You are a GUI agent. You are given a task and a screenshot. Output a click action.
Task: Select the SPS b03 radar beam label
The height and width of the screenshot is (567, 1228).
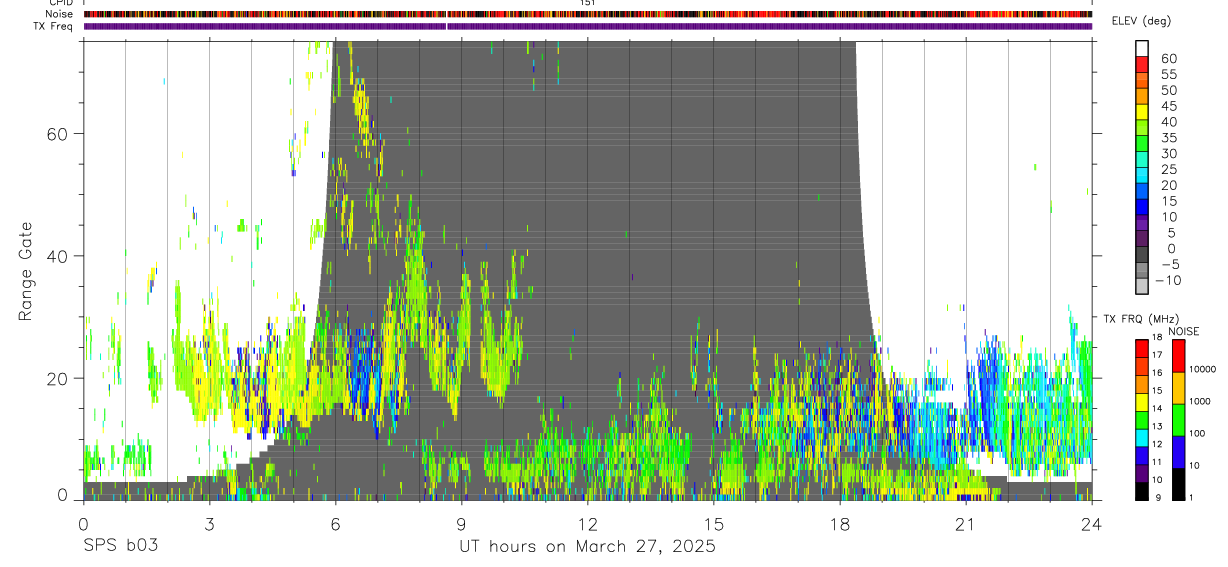120,546
